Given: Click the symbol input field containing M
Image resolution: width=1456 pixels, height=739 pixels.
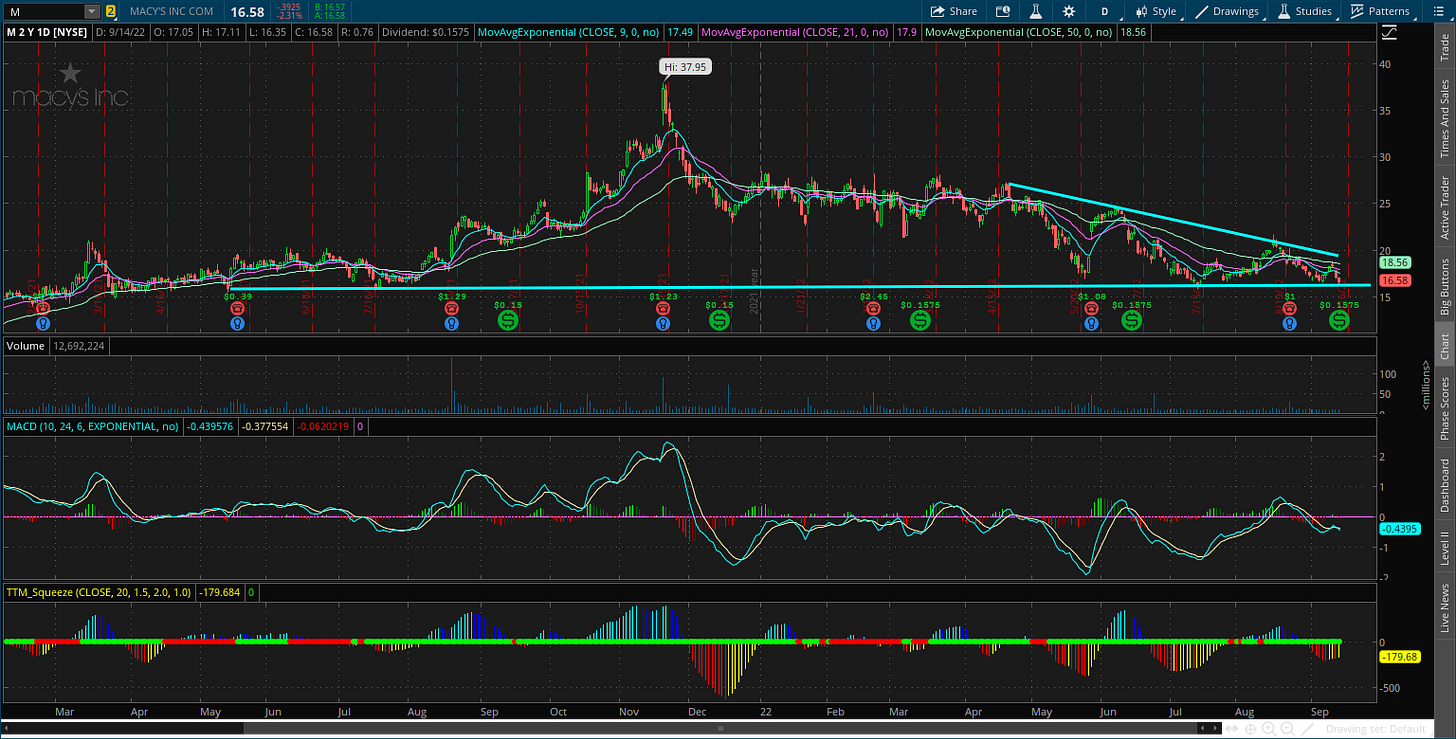Looking at the screenshot, I should pyautogui.click(x=43, y=11).
